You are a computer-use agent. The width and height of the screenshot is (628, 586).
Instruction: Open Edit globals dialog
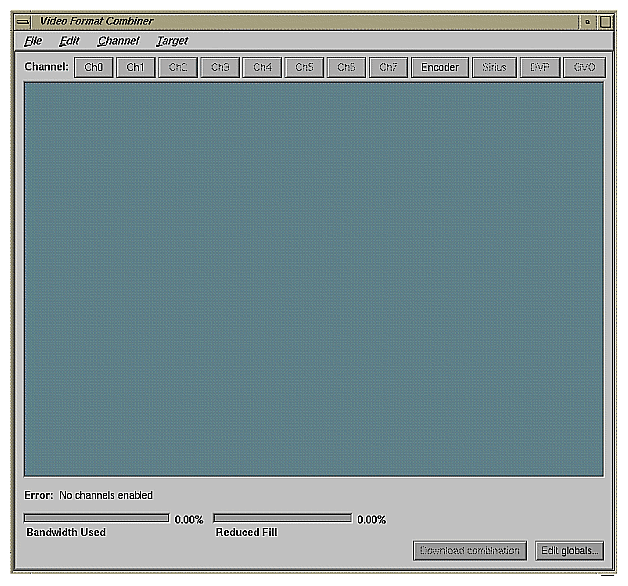(x=570, y=551)
